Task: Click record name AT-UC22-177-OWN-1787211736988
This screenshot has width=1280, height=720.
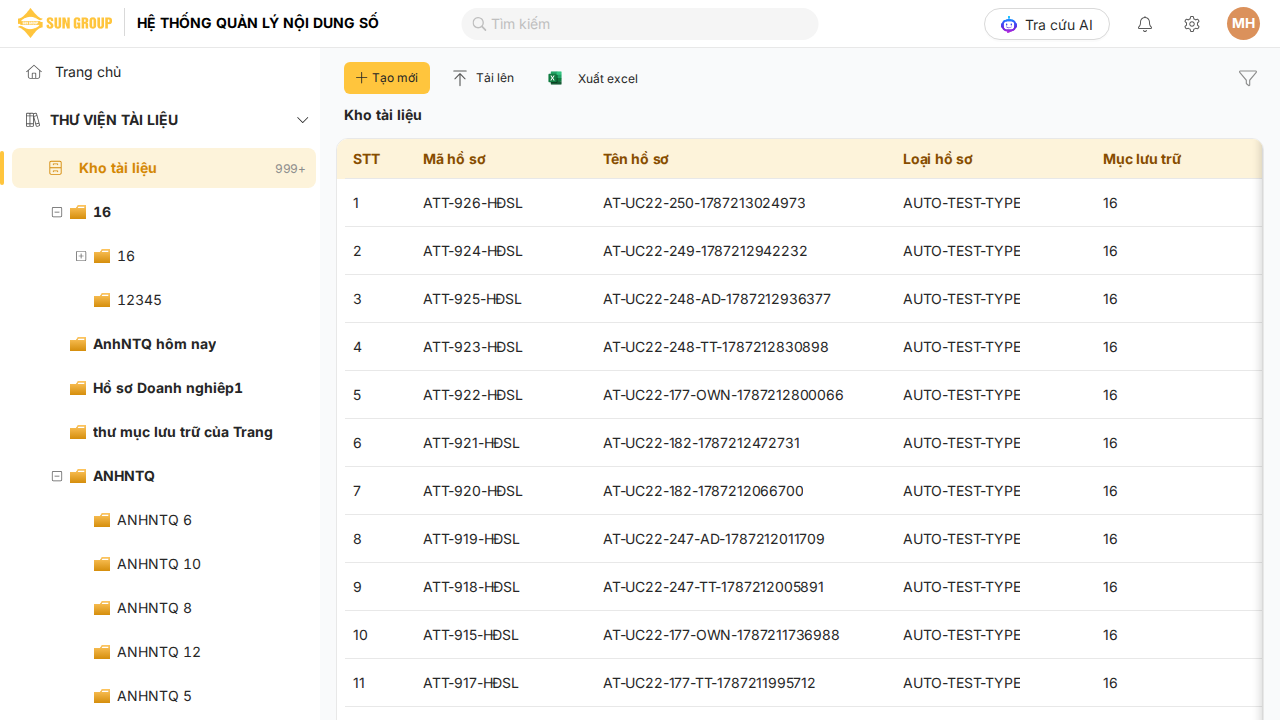Action: click(721, 635)
